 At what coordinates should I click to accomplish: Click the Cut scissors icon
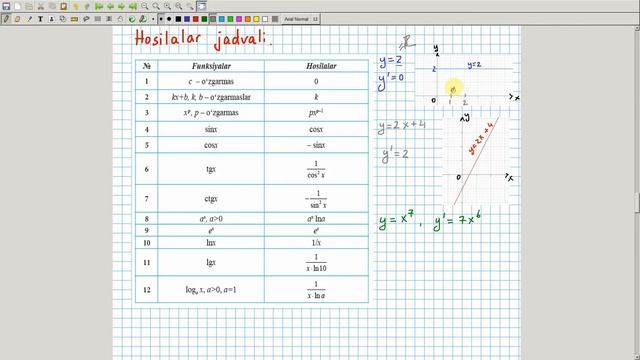[41, 6]
